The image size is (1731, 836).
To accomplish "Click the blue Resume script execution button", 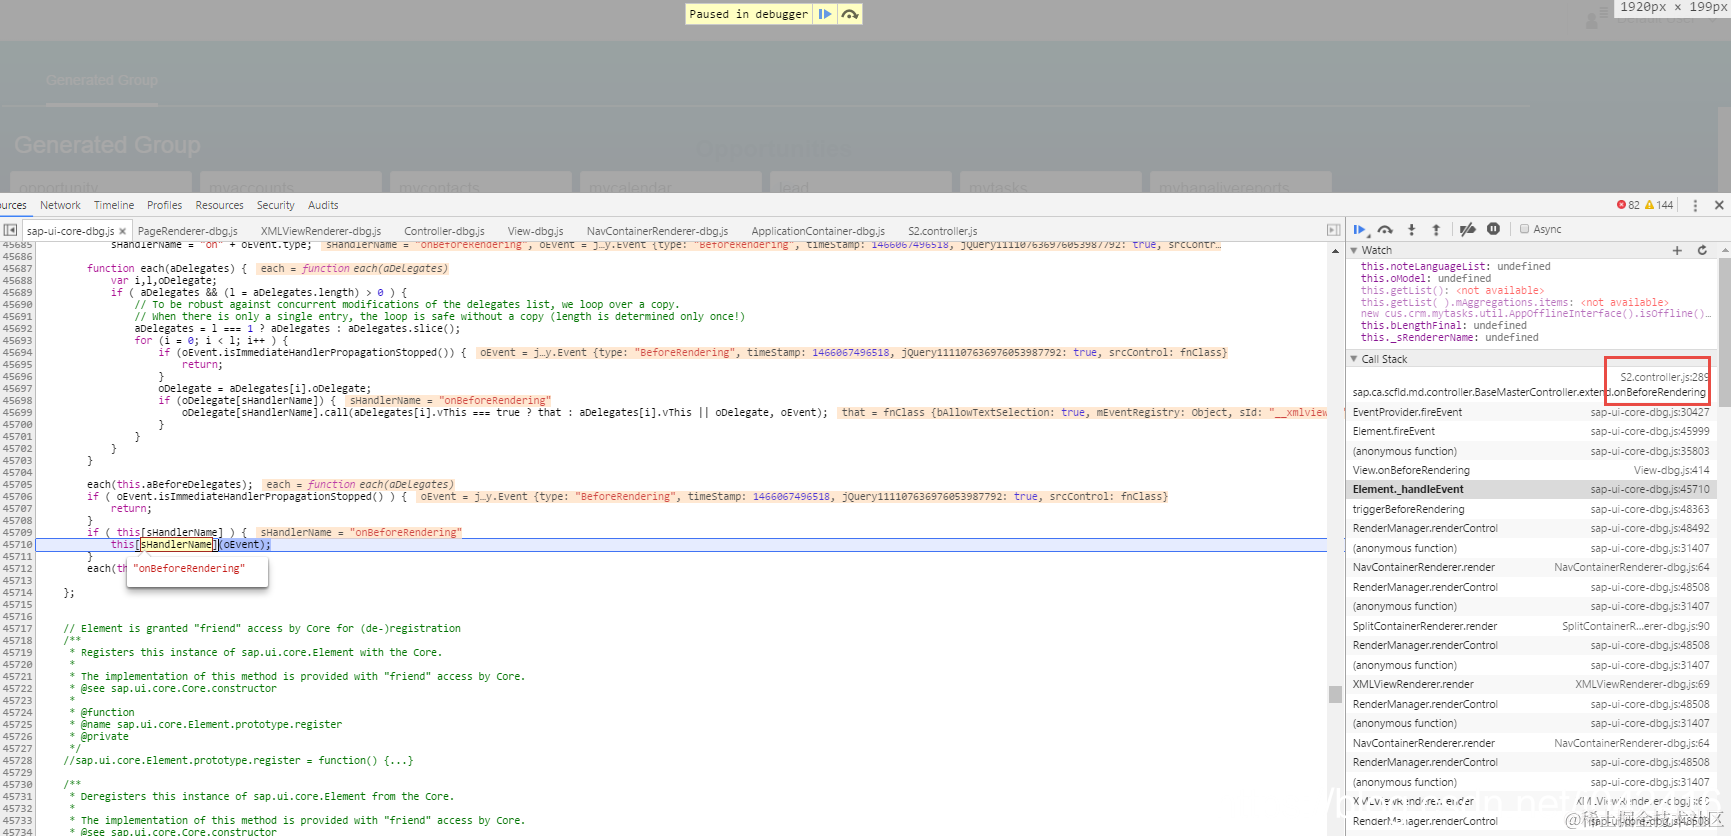I will coord(1360,230).
